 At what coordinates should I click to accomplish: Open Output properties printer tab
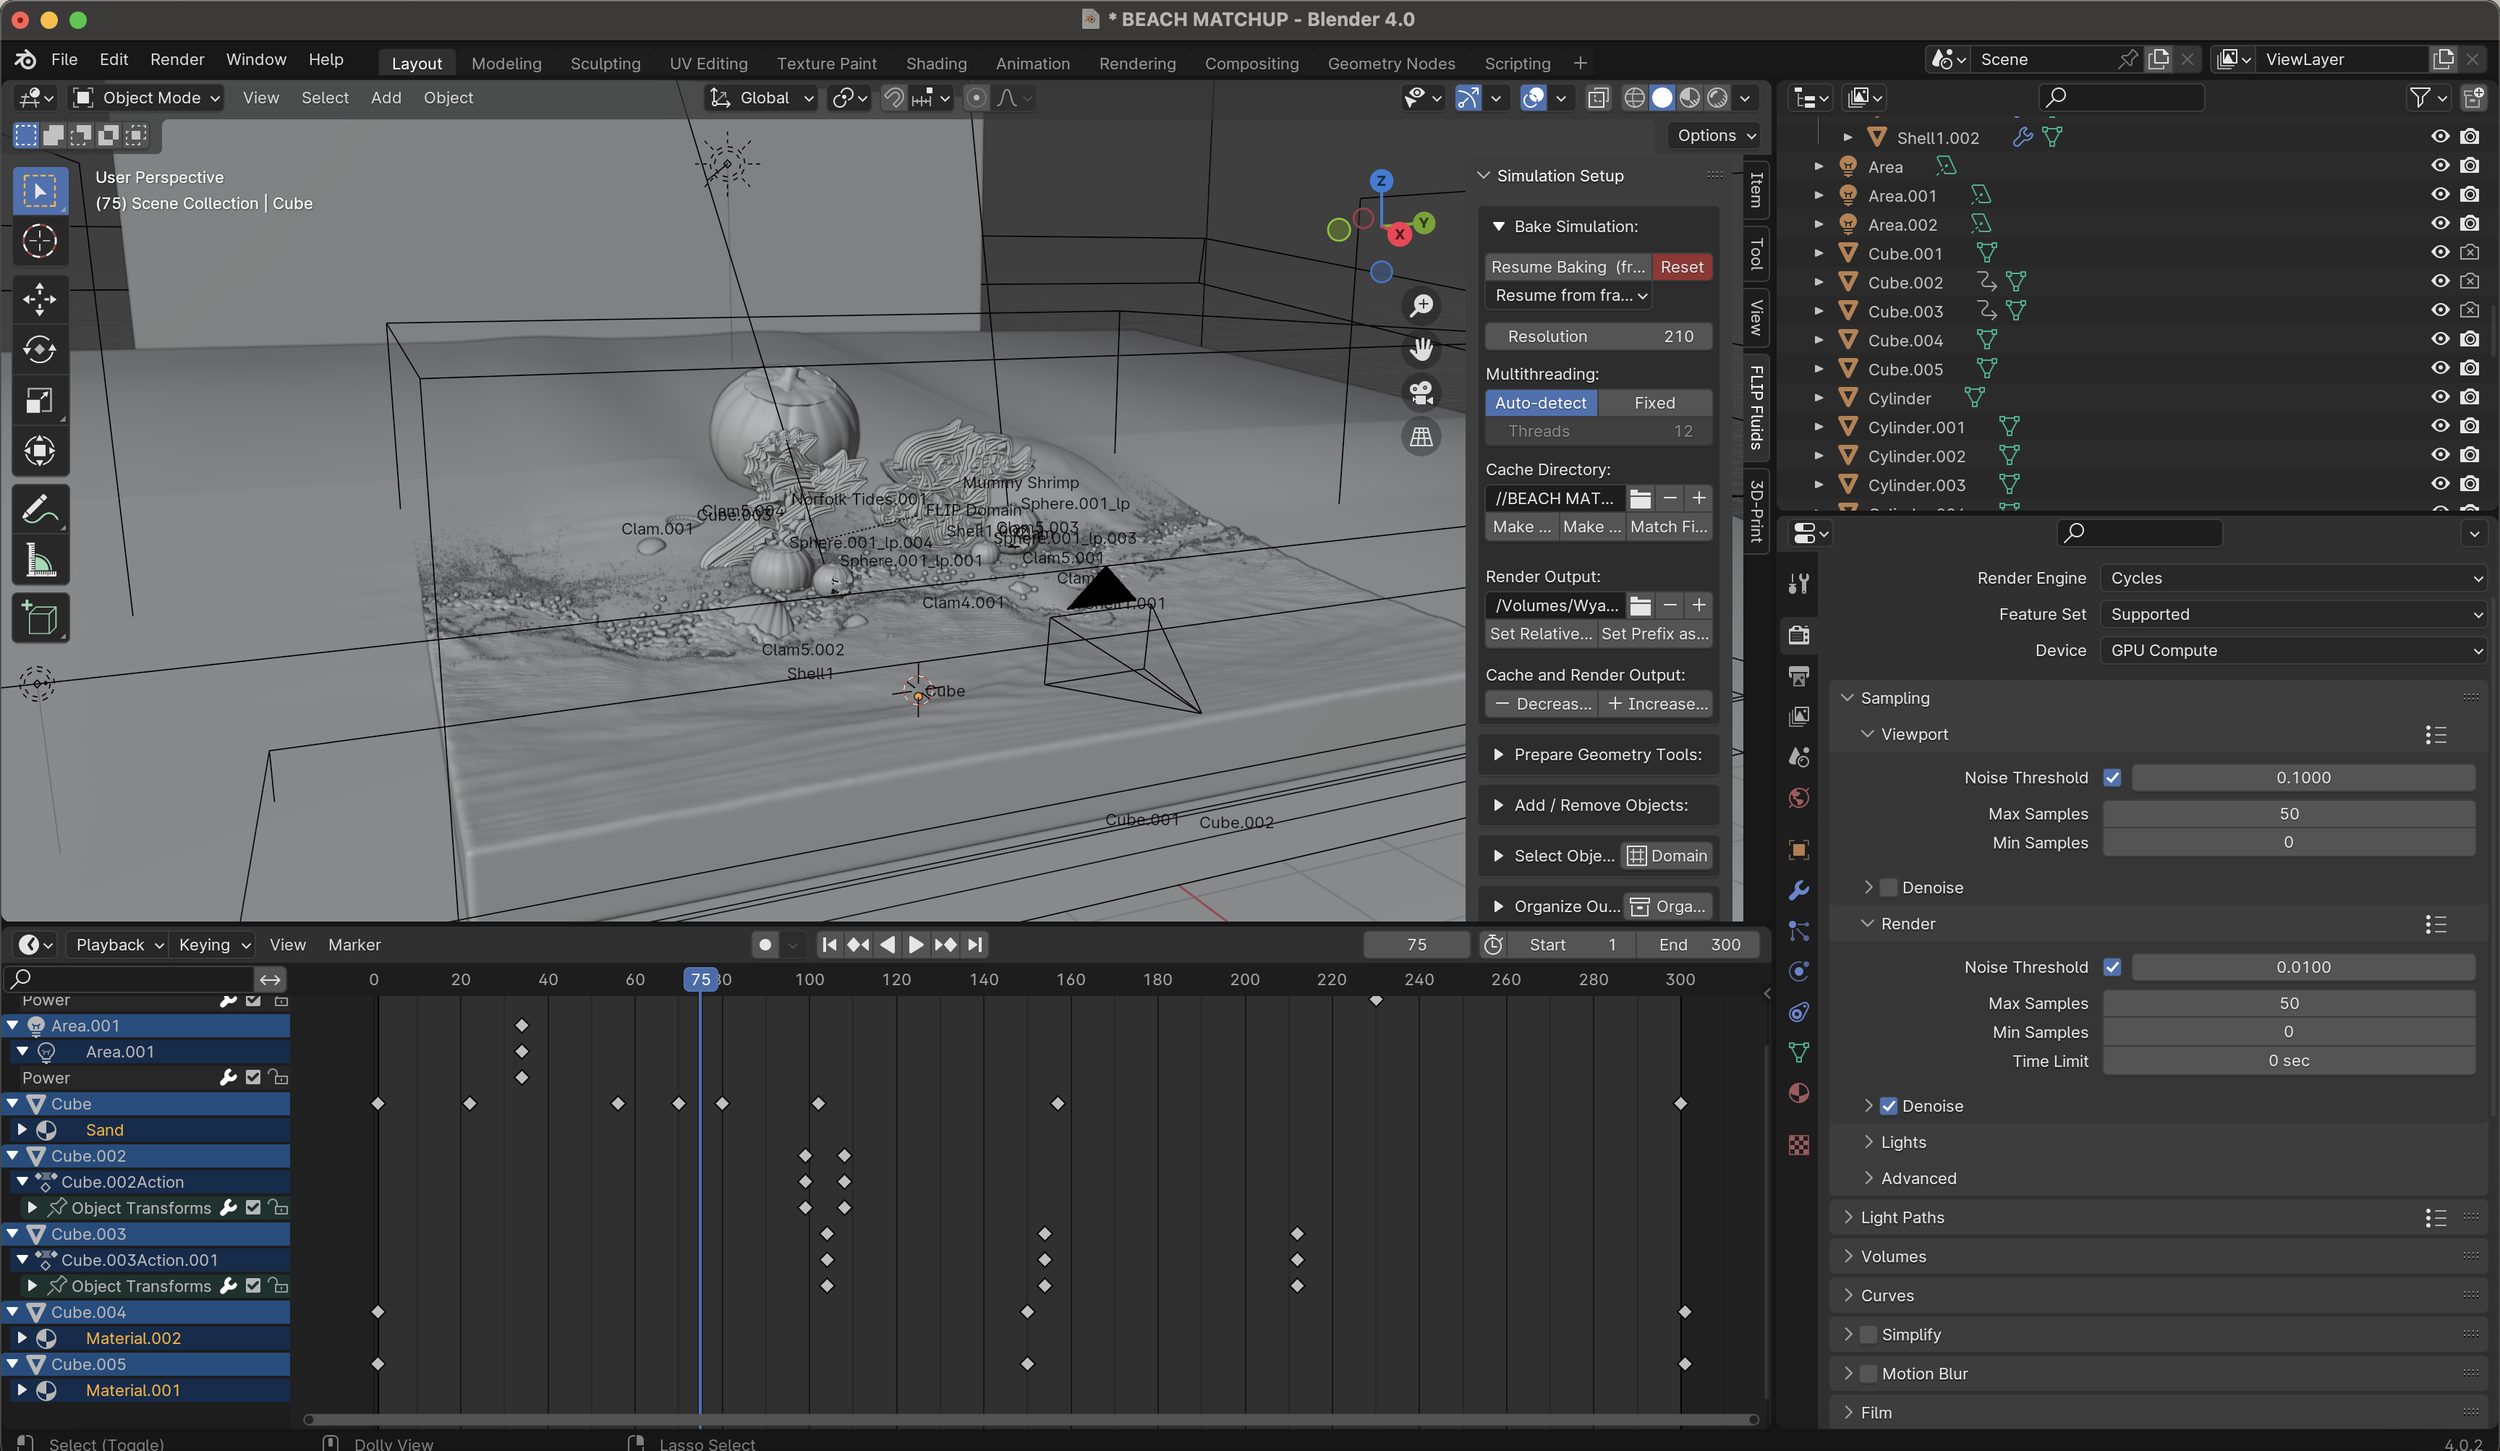click(1798, 677)
